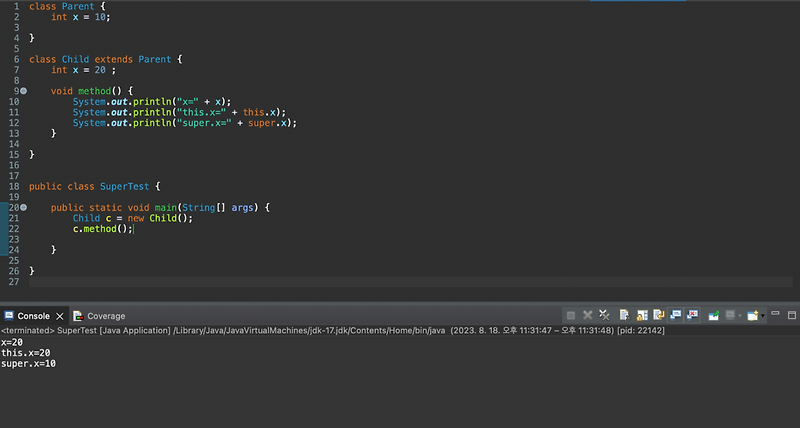Click 'super.x' in the third println statement
The height and width of the screenshot is (428, 800).
267,123
